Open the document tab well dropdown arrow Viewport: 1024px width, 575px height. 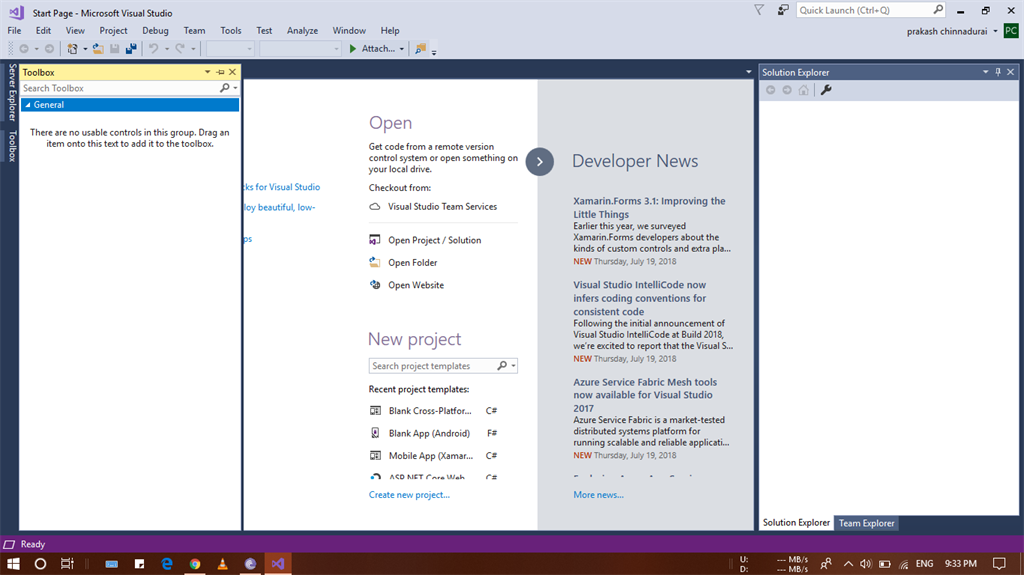point(748,72)
